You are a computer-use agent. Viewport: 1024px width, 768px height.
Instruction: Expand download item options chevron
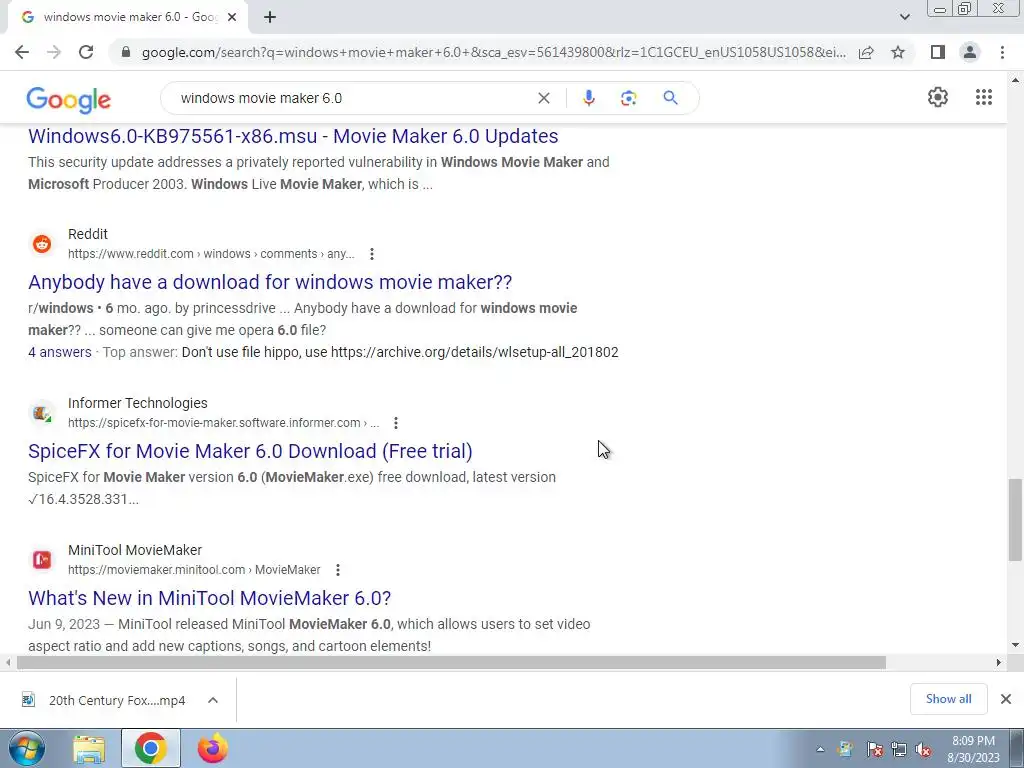click(213, 700)
